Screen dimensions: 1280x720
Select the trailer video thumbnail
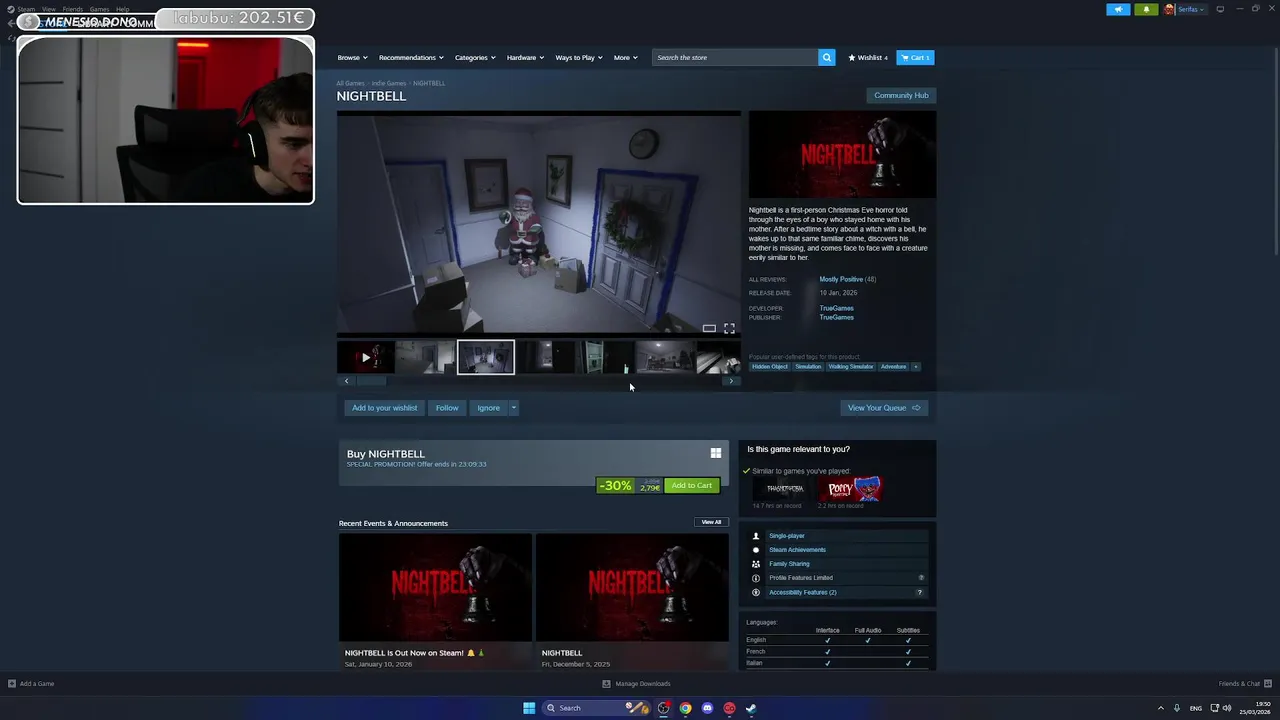[x=365, y=357]
